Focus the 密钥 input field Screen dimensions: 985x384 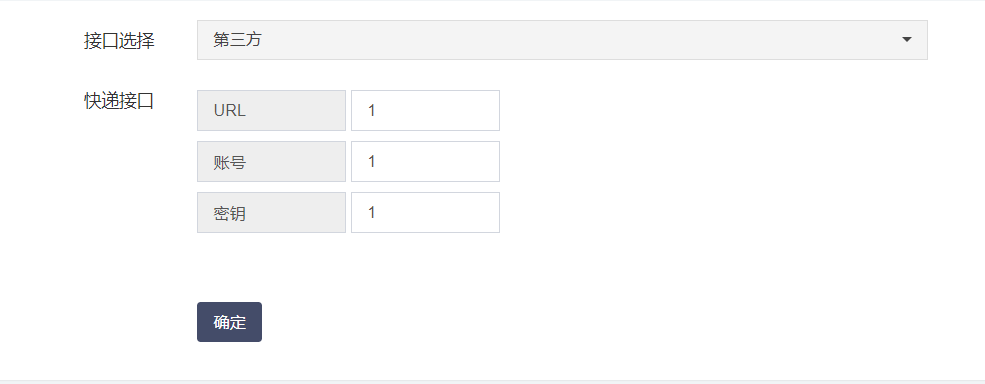pyautogui.click(x=425, y=212)
